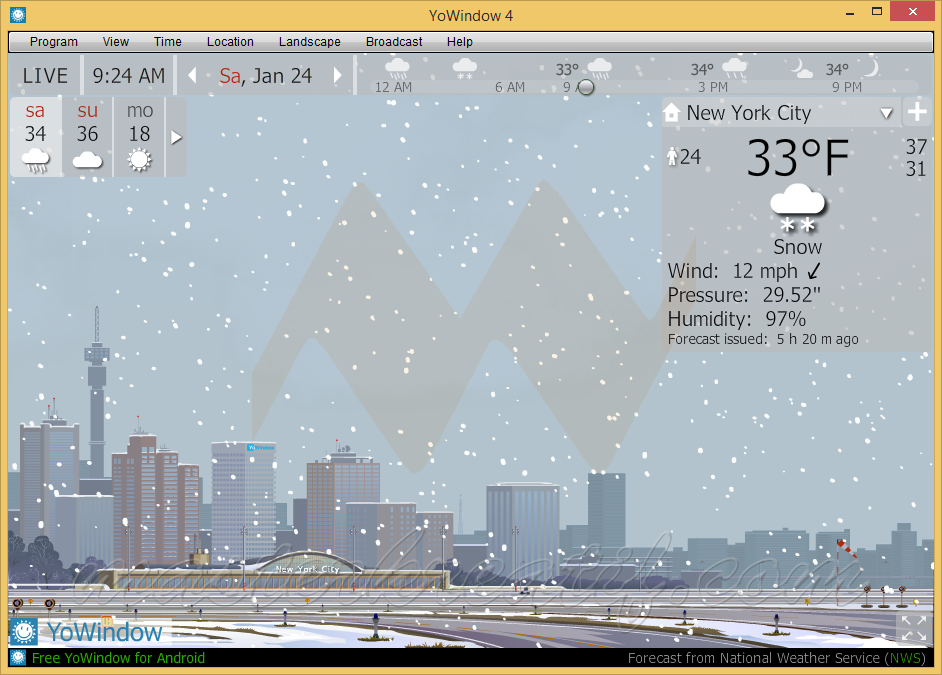Click the Humidity: 97% reading
Screen dimensions: 942x675
(737, 319)
